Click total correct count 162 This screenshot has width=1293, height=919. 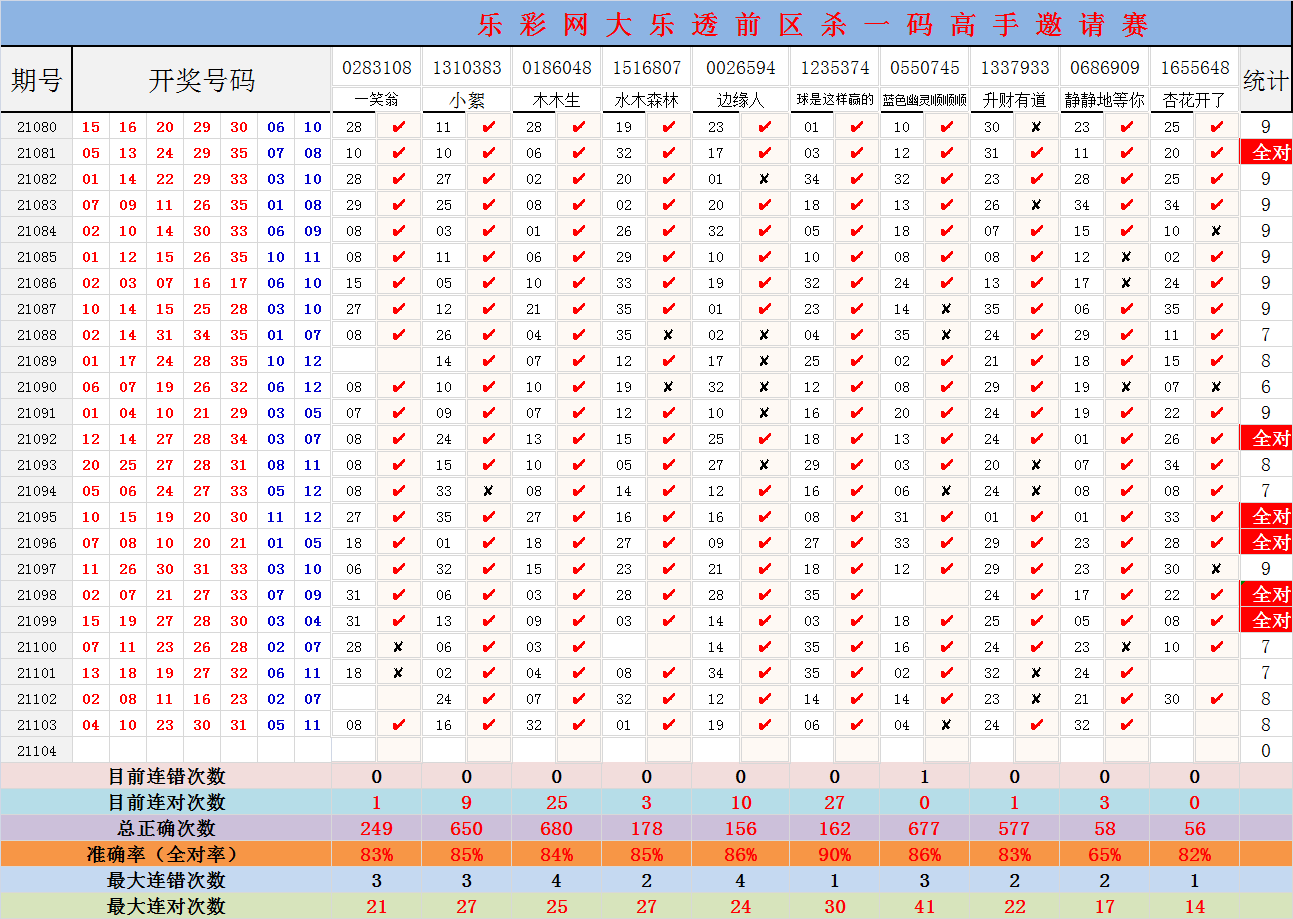pos(834,828)
